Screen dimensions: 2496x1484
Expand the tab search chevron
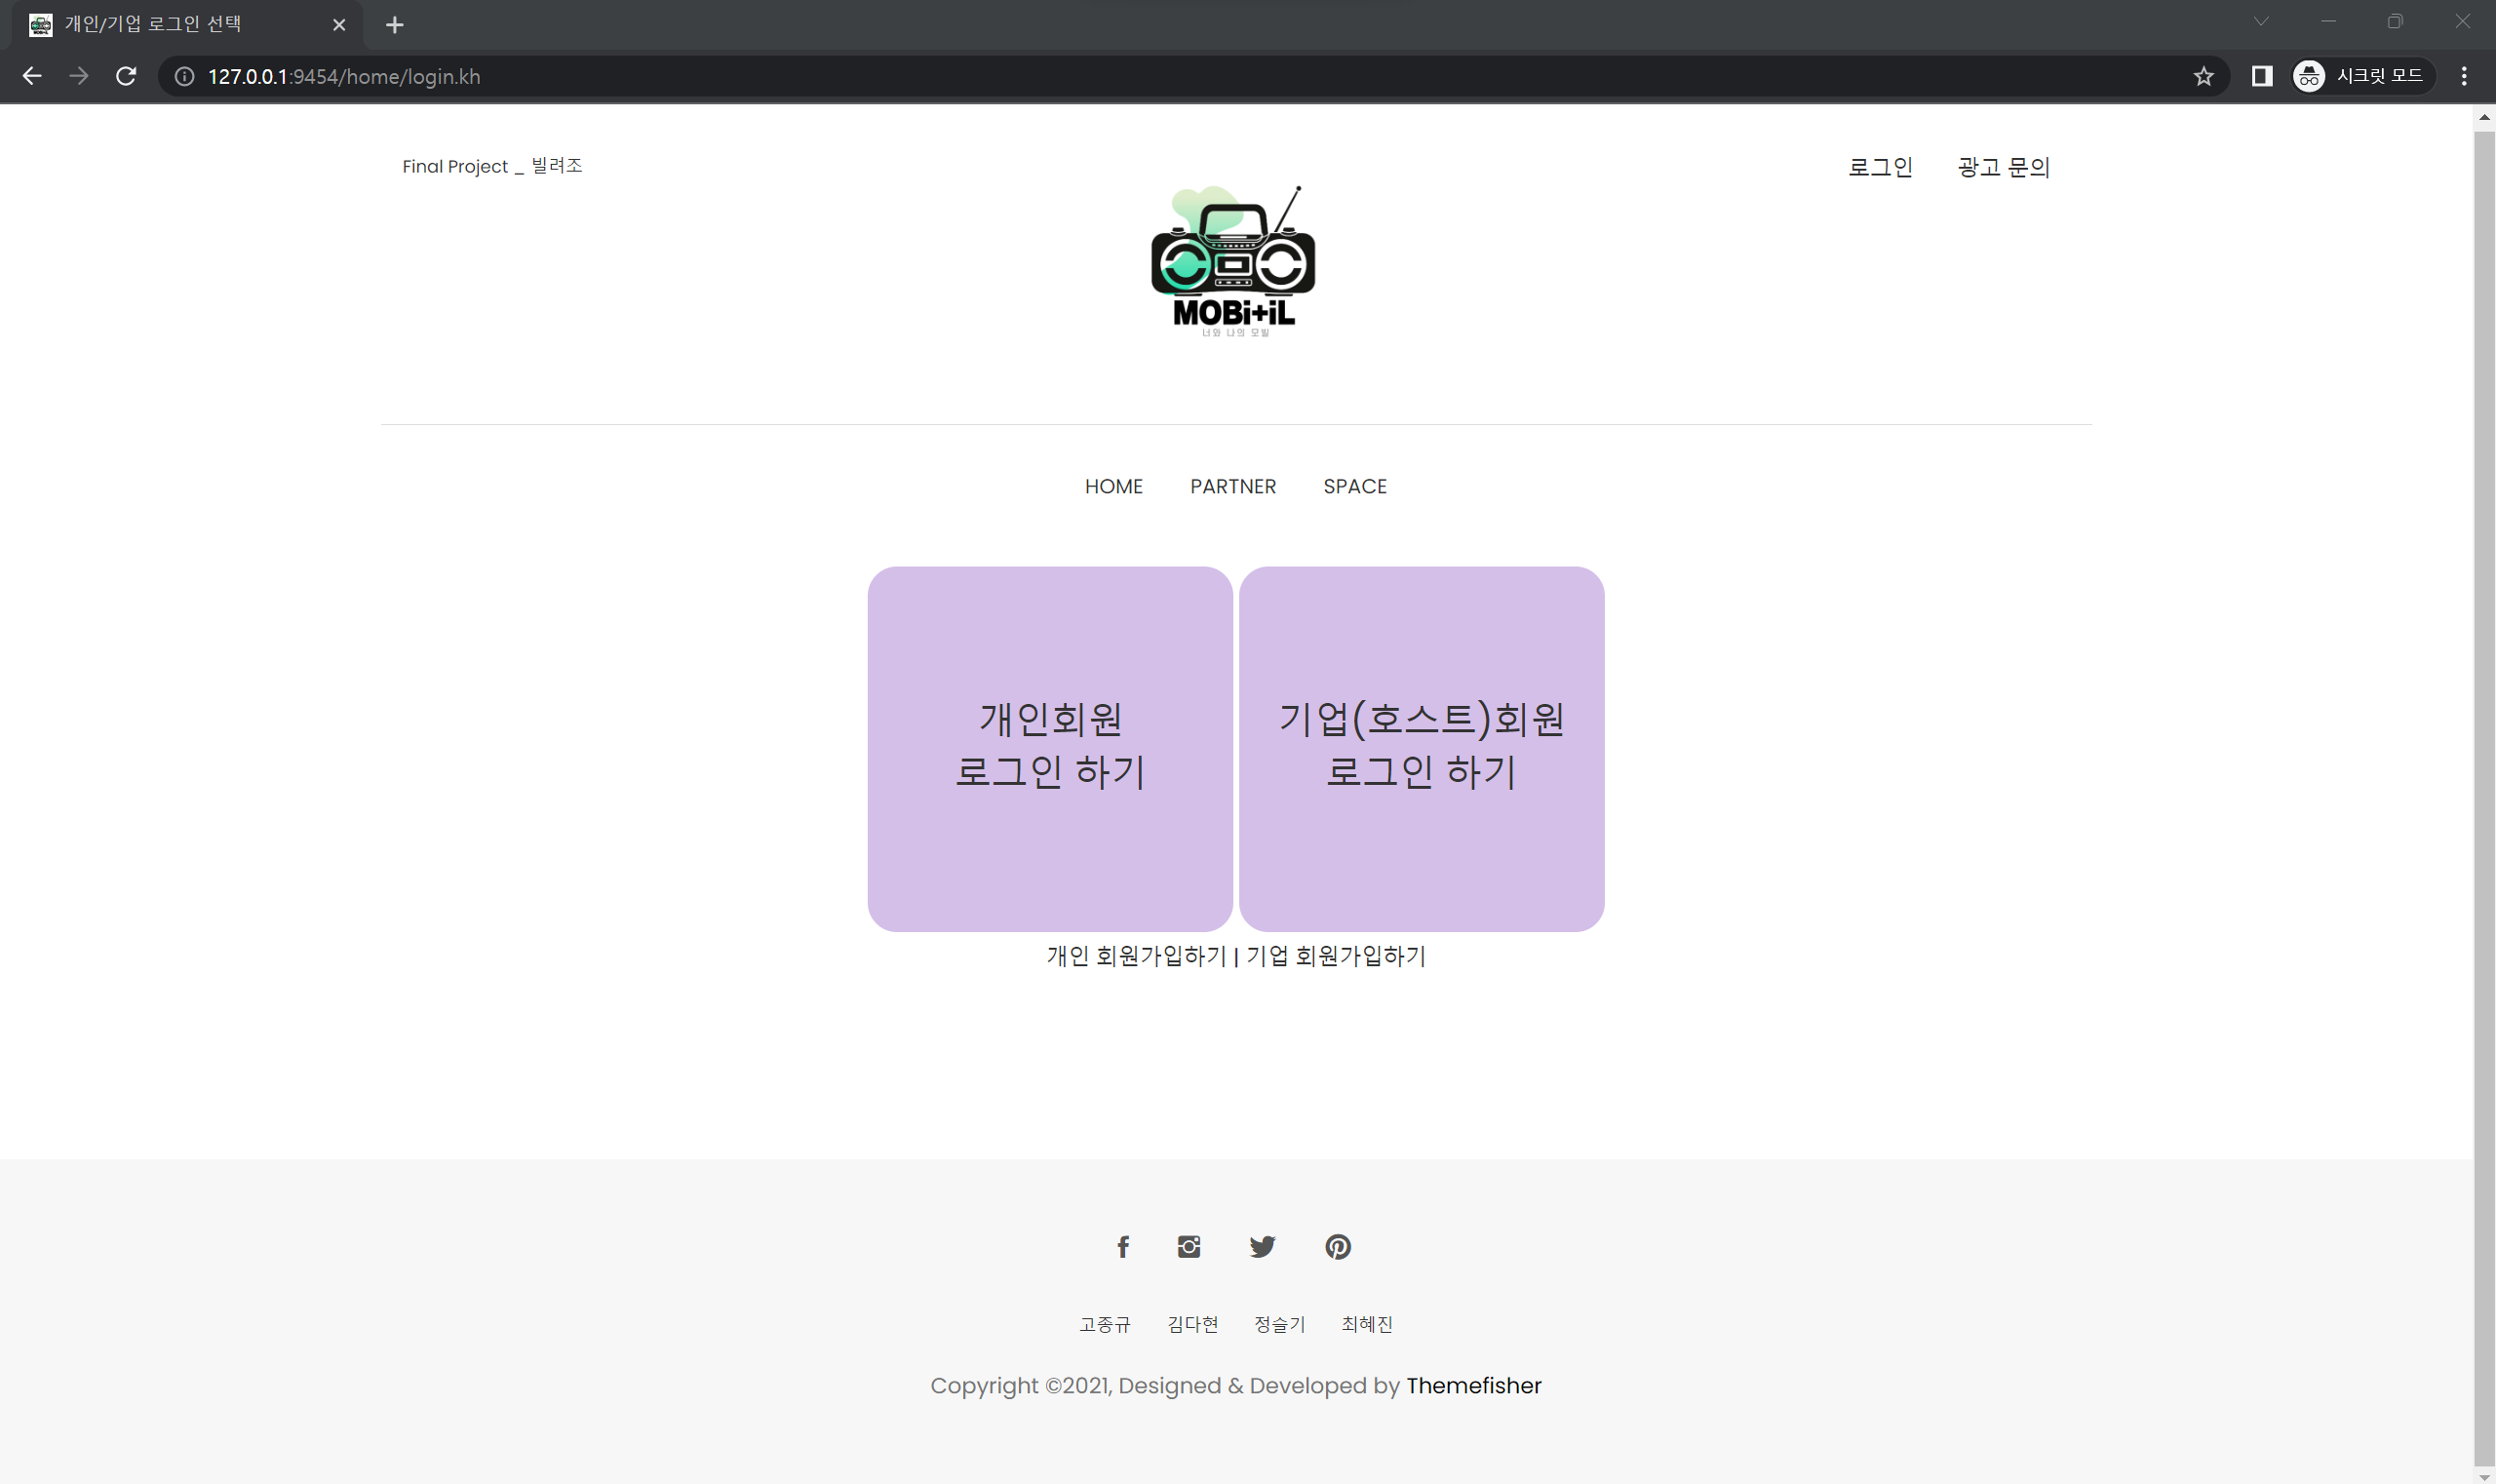pyautogui.click(x=2261, y=22)
